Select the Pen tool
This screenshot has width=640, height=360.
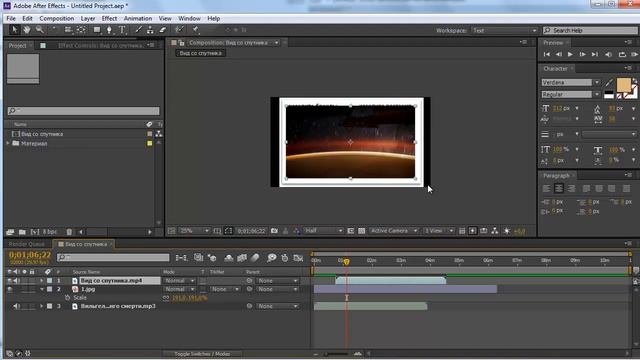109,29
